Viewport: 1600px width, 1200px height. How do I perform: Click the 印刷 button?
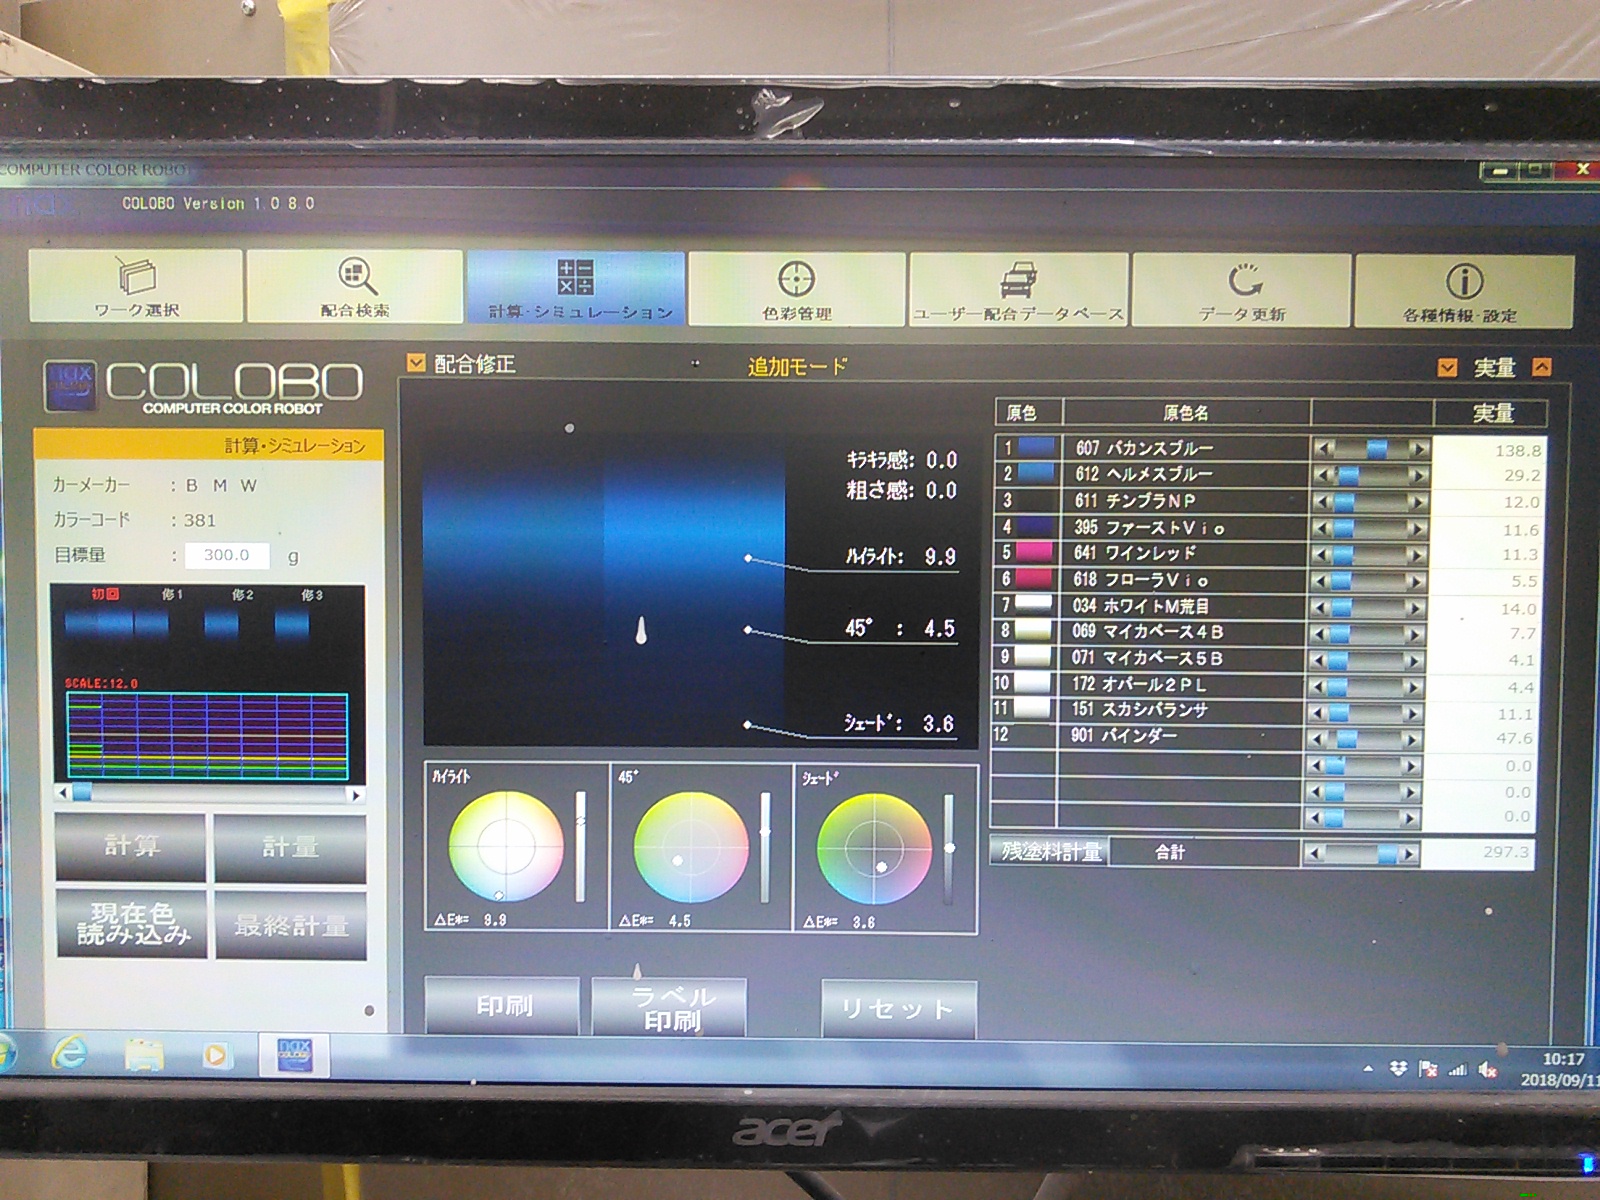pos(503,1006)
